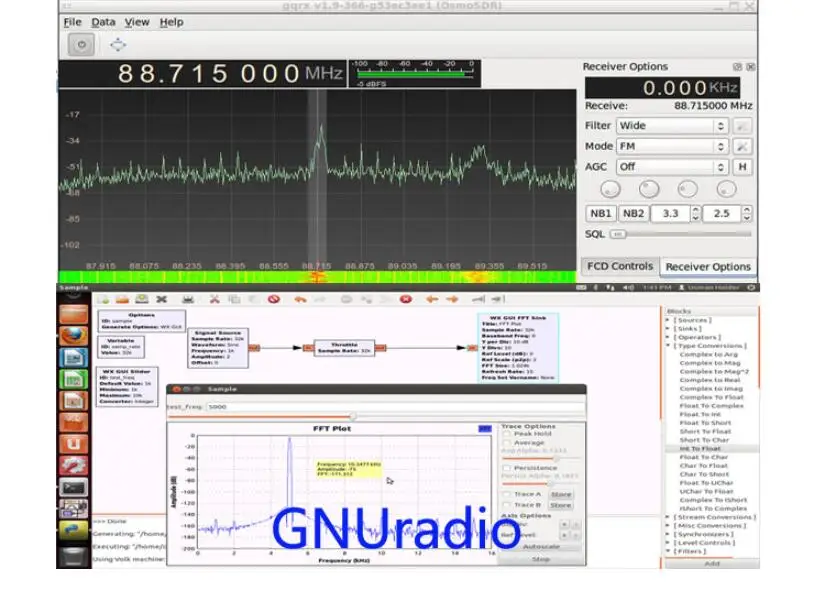Click the Stop button in FFT Plot
Screen dimensions: 833x592
click(541, 559)
